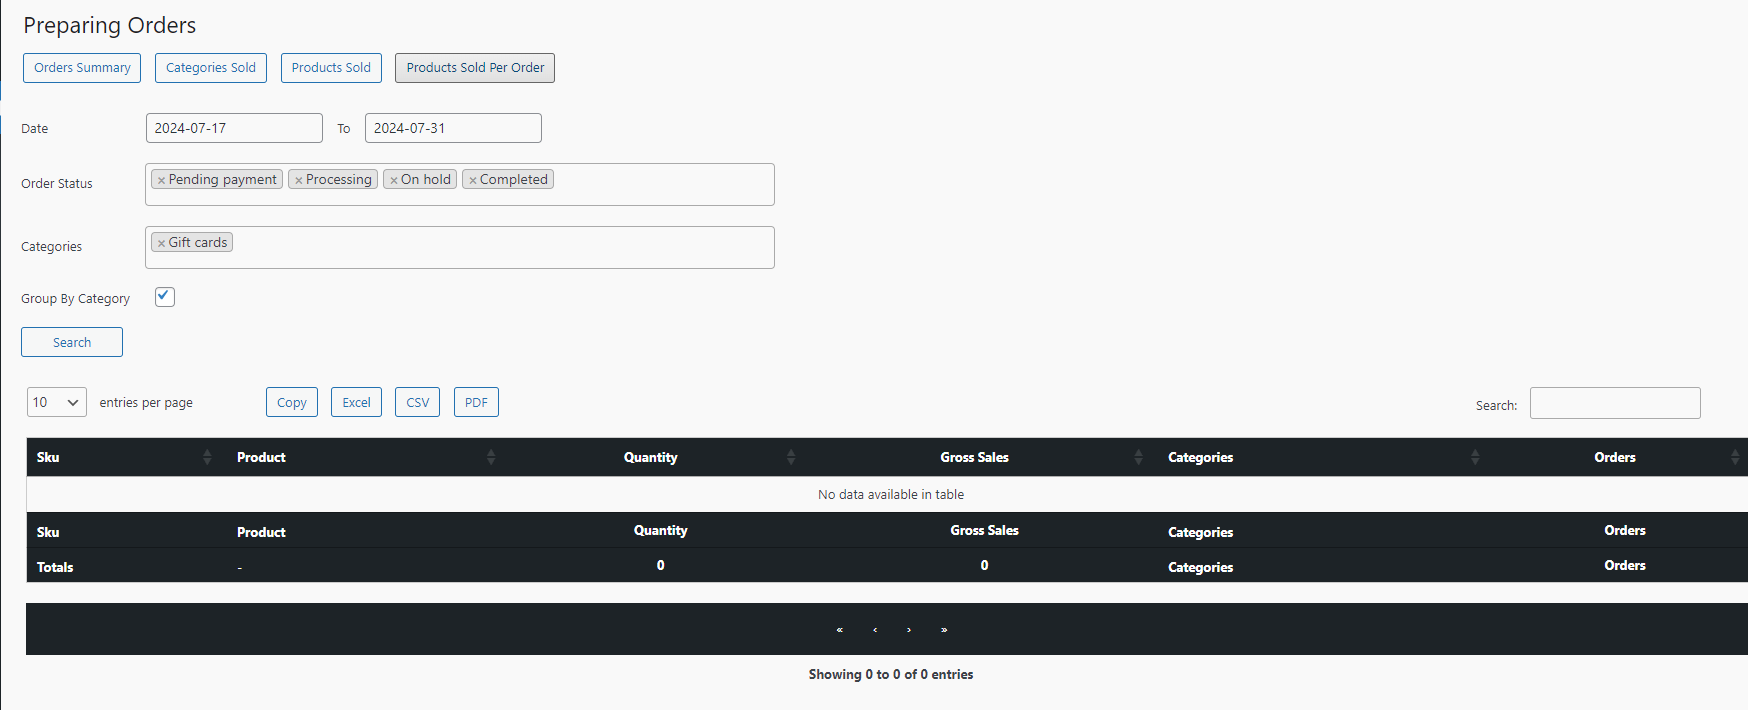Sort table by Gross Sales column arrows
Screen dimensions: 1748x710
coord(1138,457)
